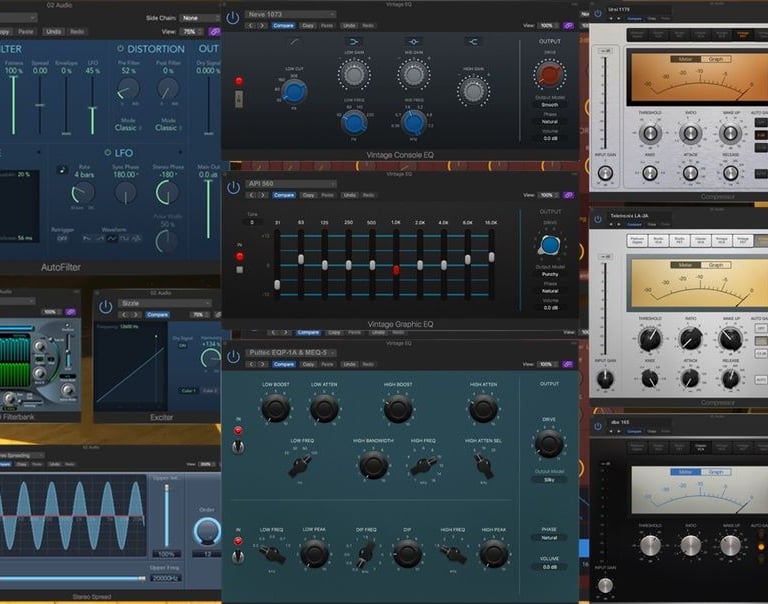Click Threshold knob on Teletronix LA-2A compressor

650,338
